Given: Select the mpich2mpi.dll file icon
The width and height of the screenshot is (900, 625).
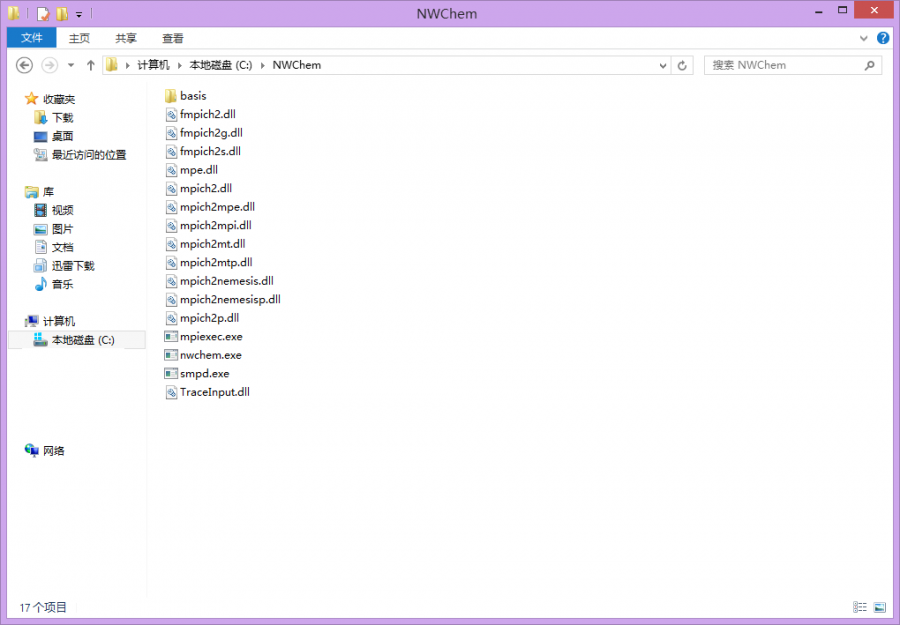Looking at the screenshot, I should click(171, 225).
